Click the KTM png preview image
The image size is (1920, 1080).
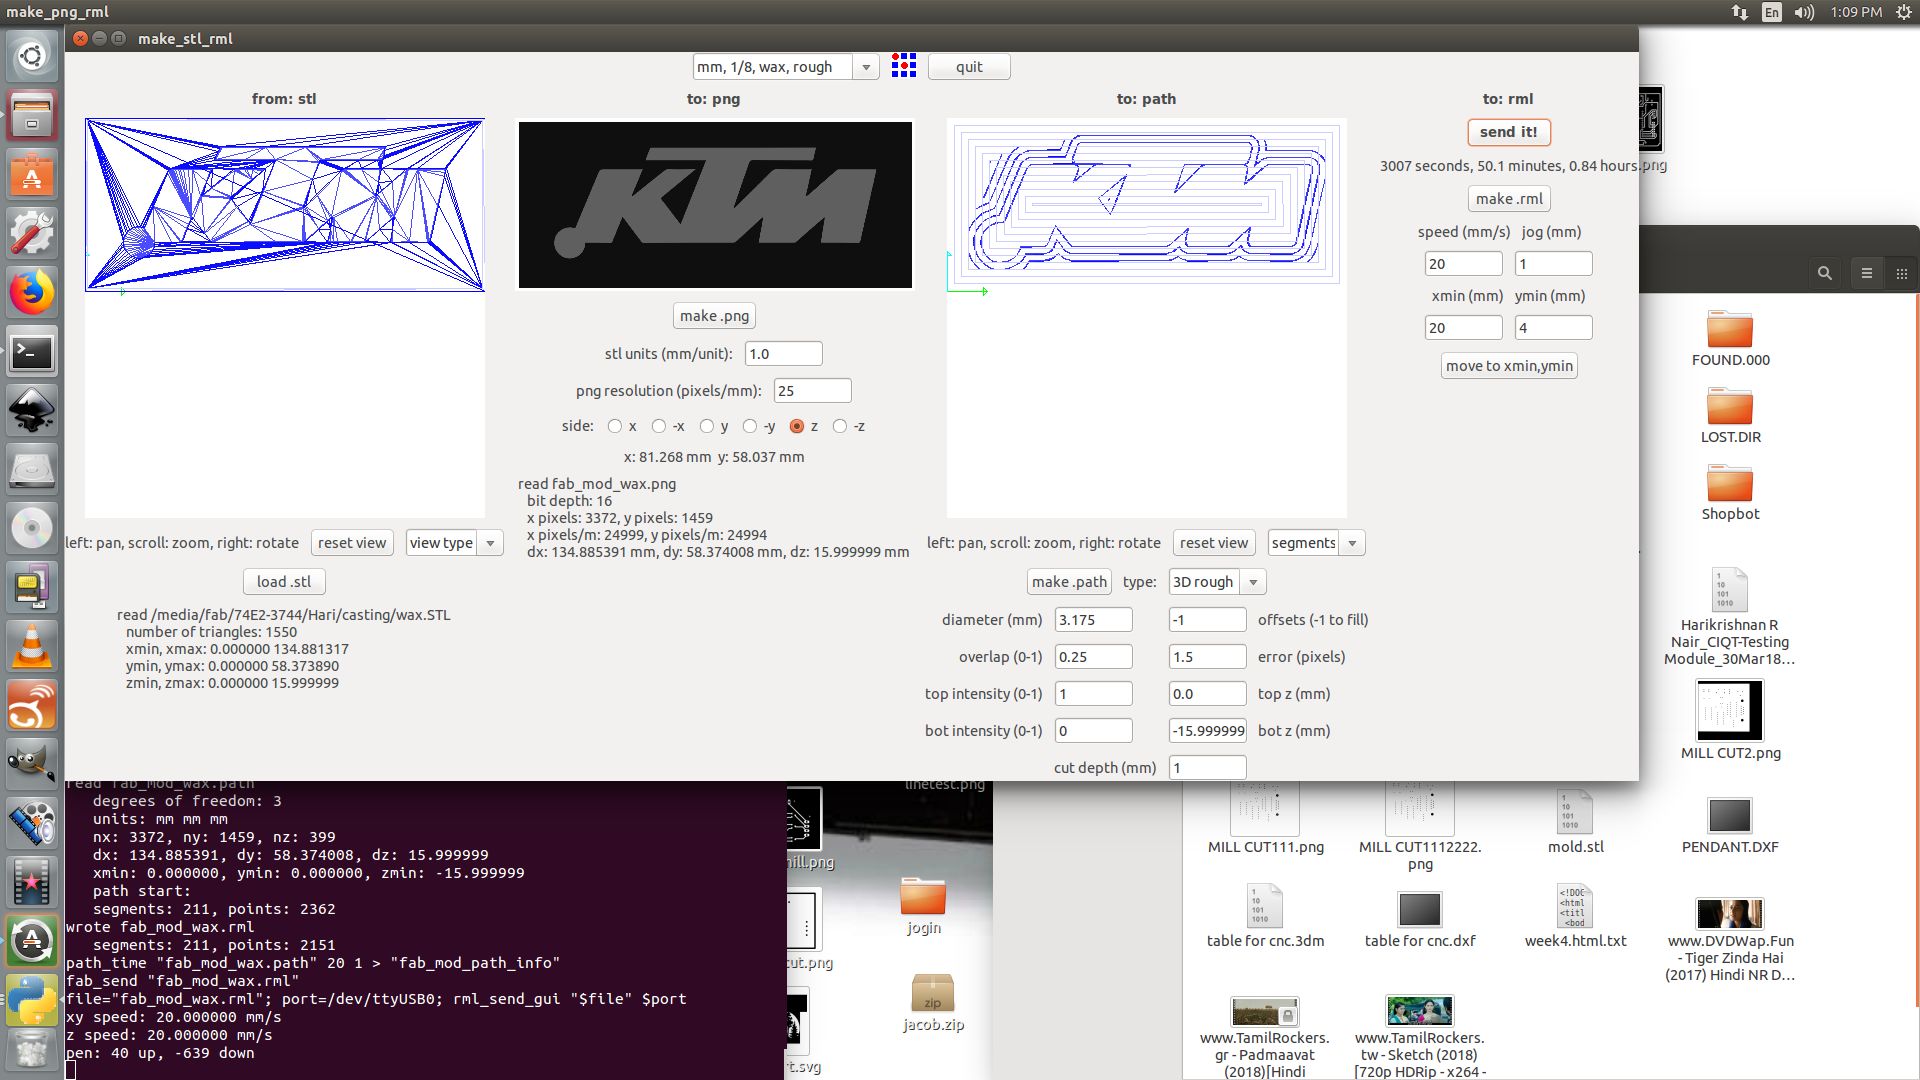click(714, 204)
